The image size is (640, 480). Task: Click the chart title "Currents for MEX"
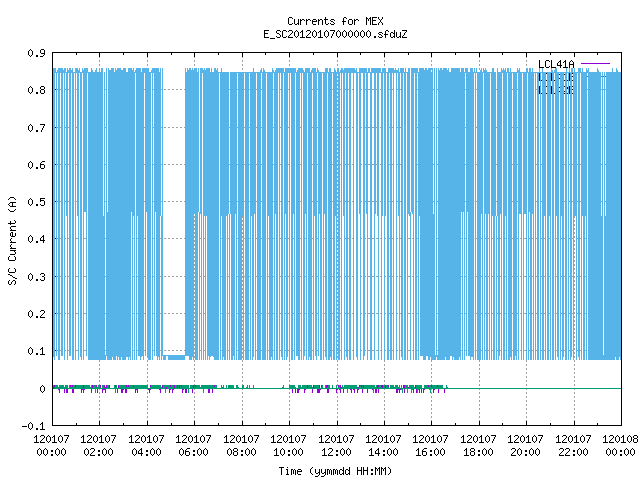pyautogui.click(x=335, y=21)
